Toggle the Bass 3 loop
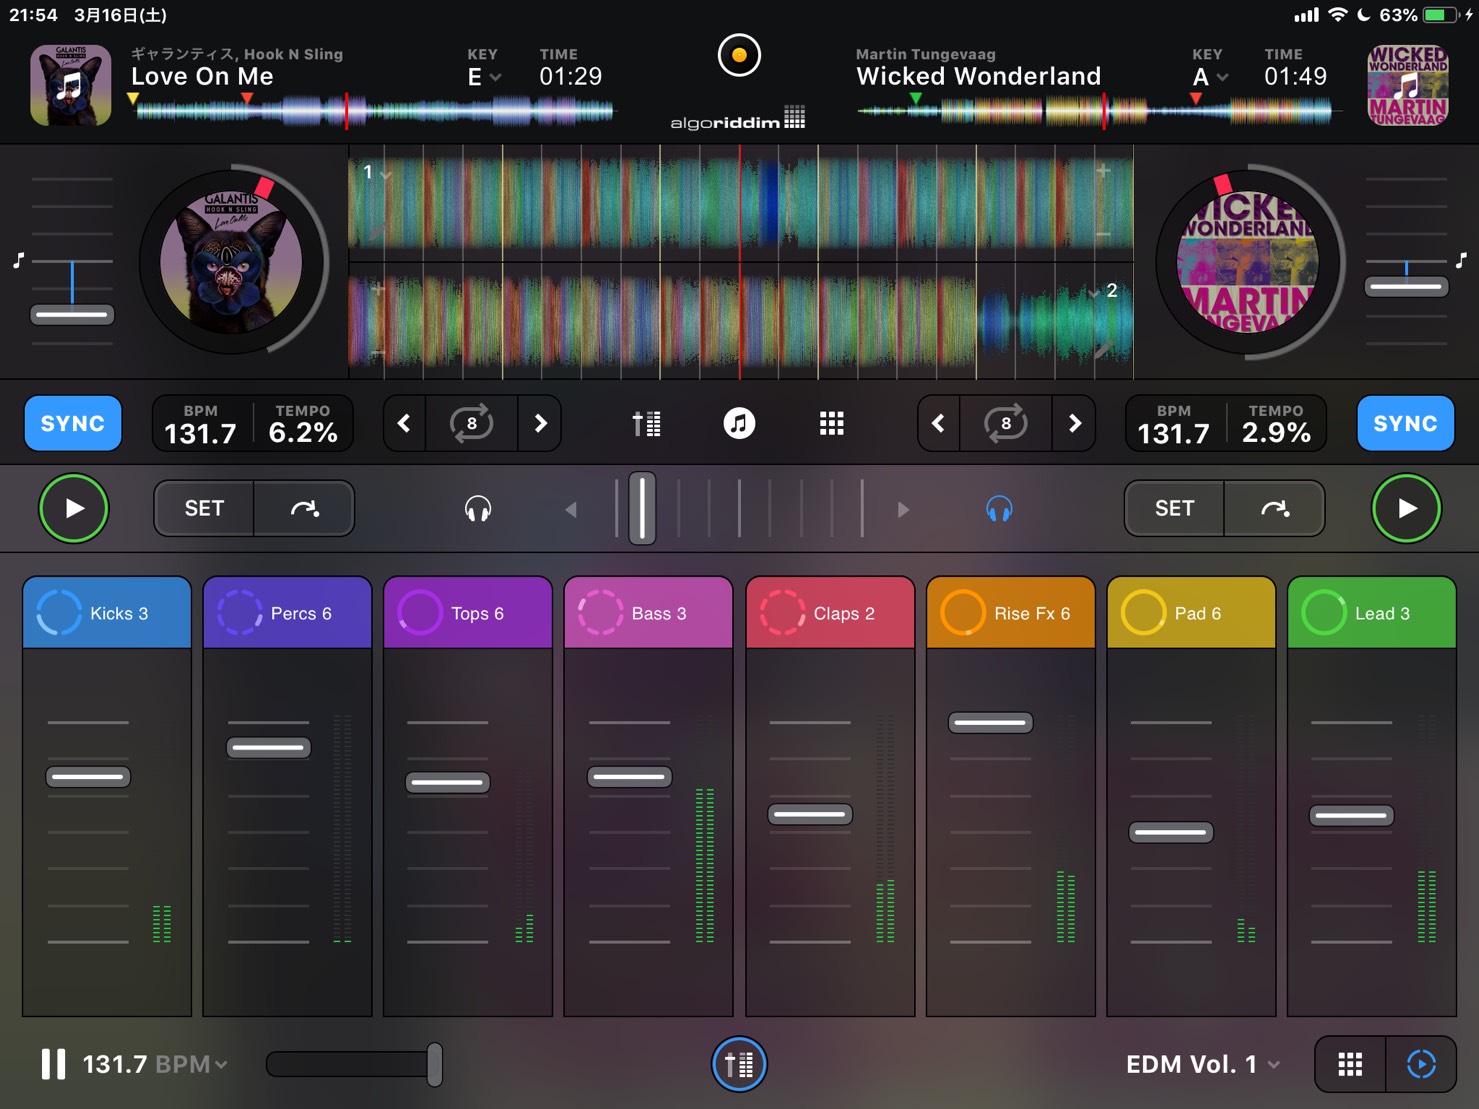Screen dimensions: 1479x1109 [601, 613]
